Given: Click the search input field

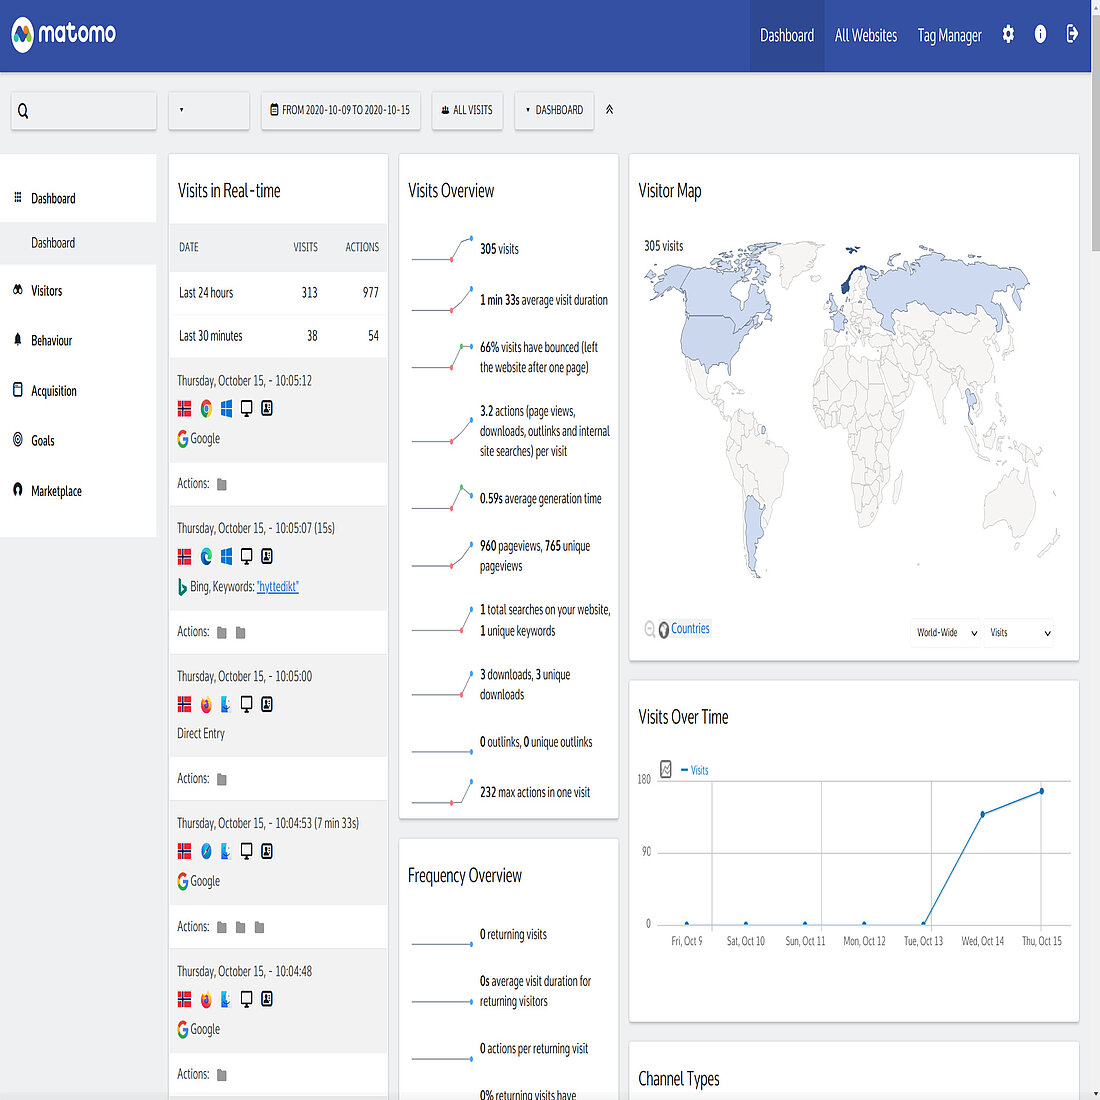Looking at the screenshot, I should (83, 111).
